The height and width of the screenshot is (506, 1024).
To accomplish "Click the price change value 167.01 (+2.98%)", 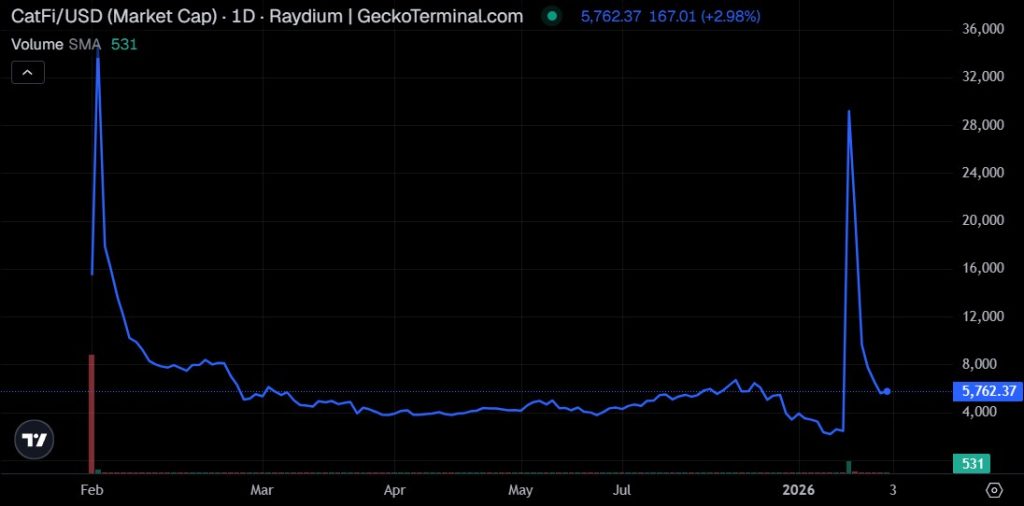I will (704, 16).
